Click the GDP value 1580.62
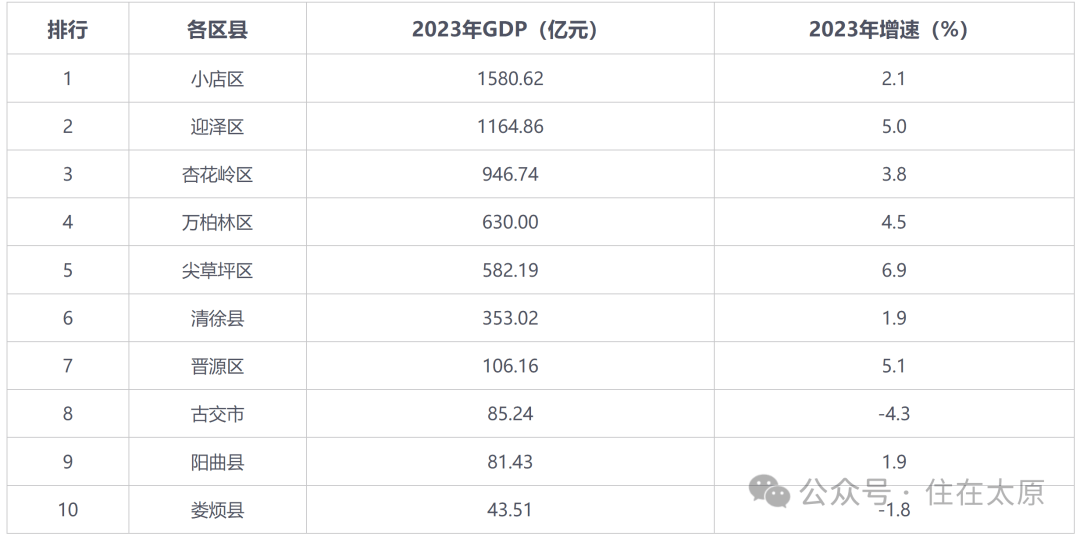Viewport: 1080px width, 536px height. [510, 78]
